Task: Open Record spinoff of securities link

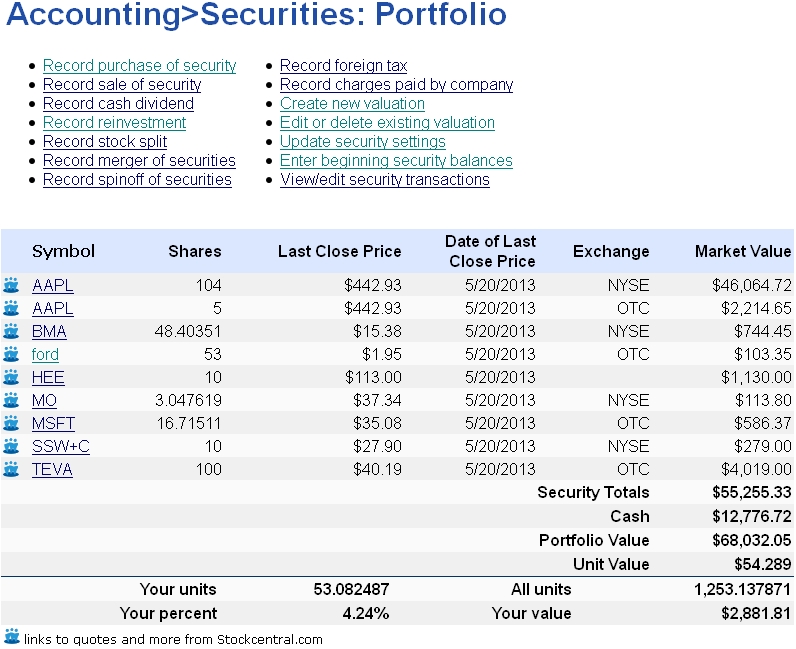Action: coord(137,180)
